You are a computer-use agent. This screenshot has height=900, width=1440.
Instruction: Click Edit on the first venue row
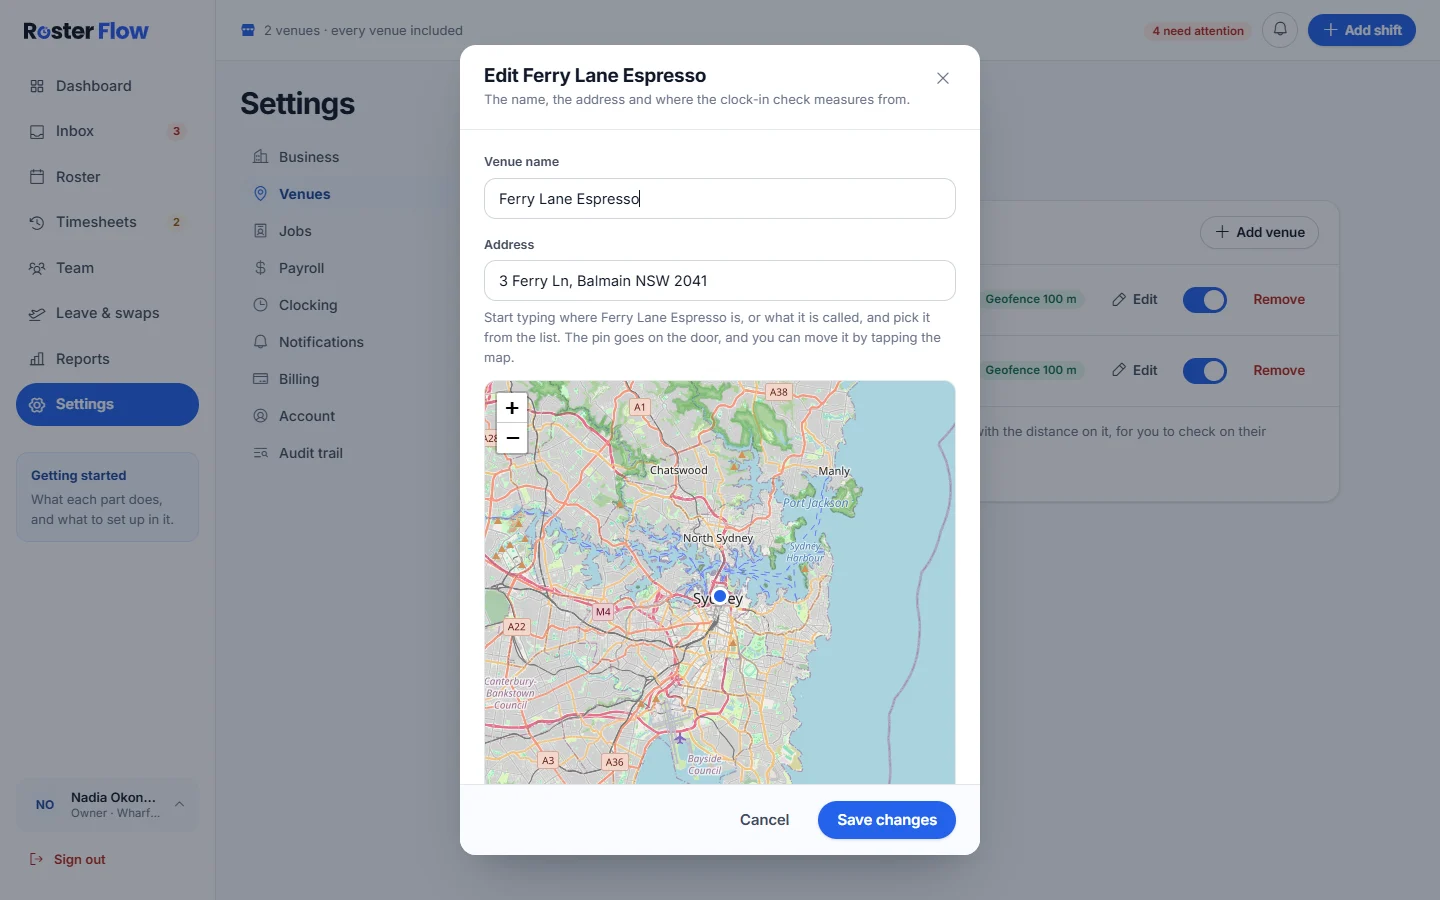point(1135,299)
